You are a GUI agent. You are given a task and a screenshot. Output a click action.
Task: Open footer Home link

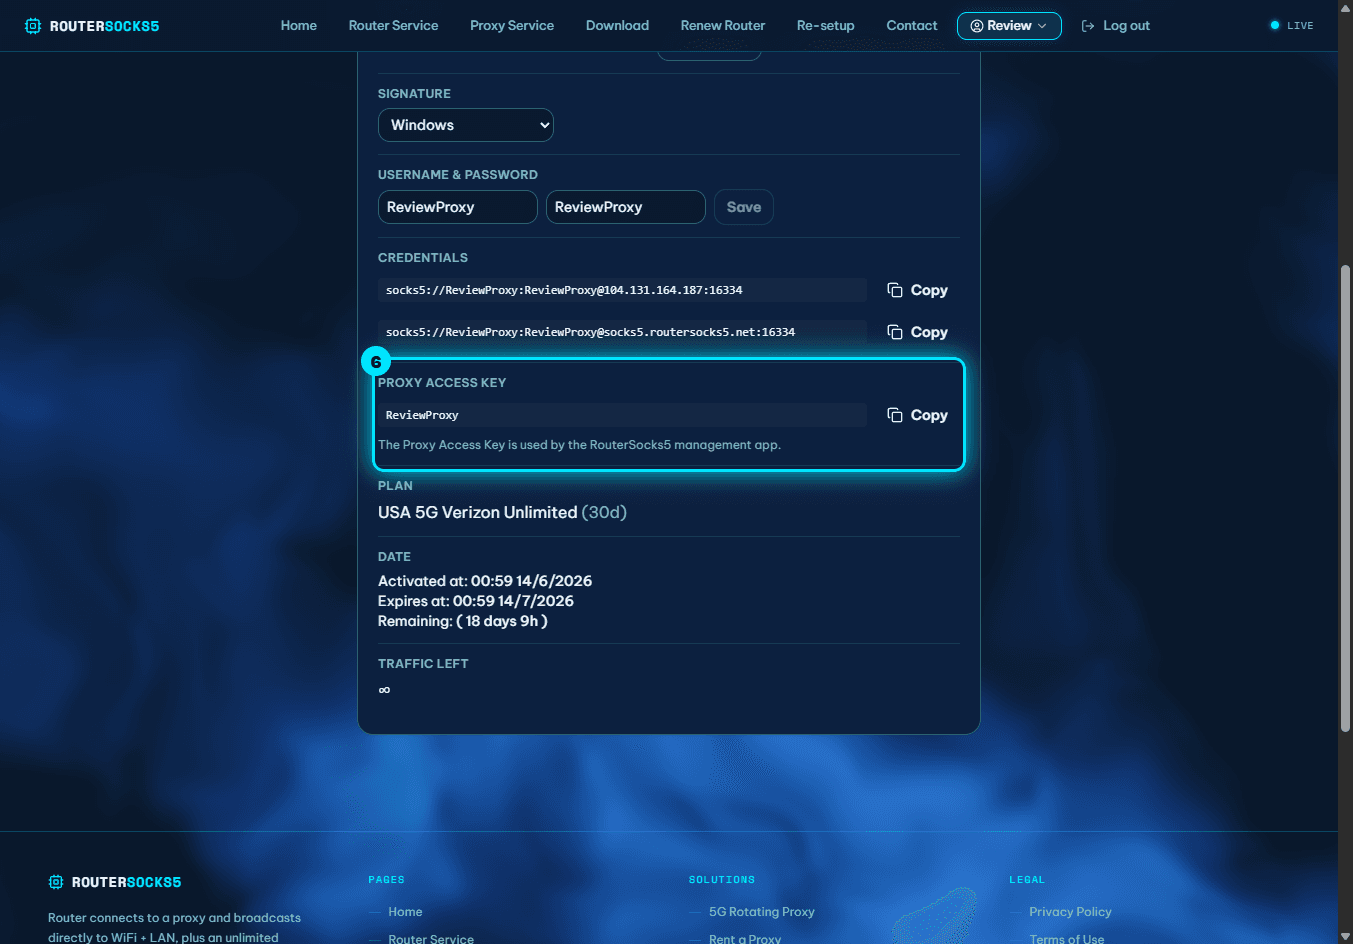click(405, 912)
